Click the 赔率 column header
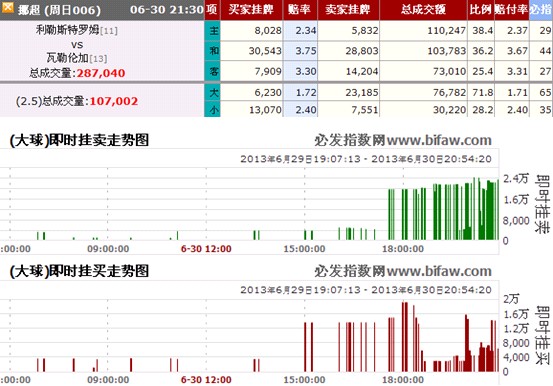The width and height of the screenshot is (553, 386). point(300,10)
